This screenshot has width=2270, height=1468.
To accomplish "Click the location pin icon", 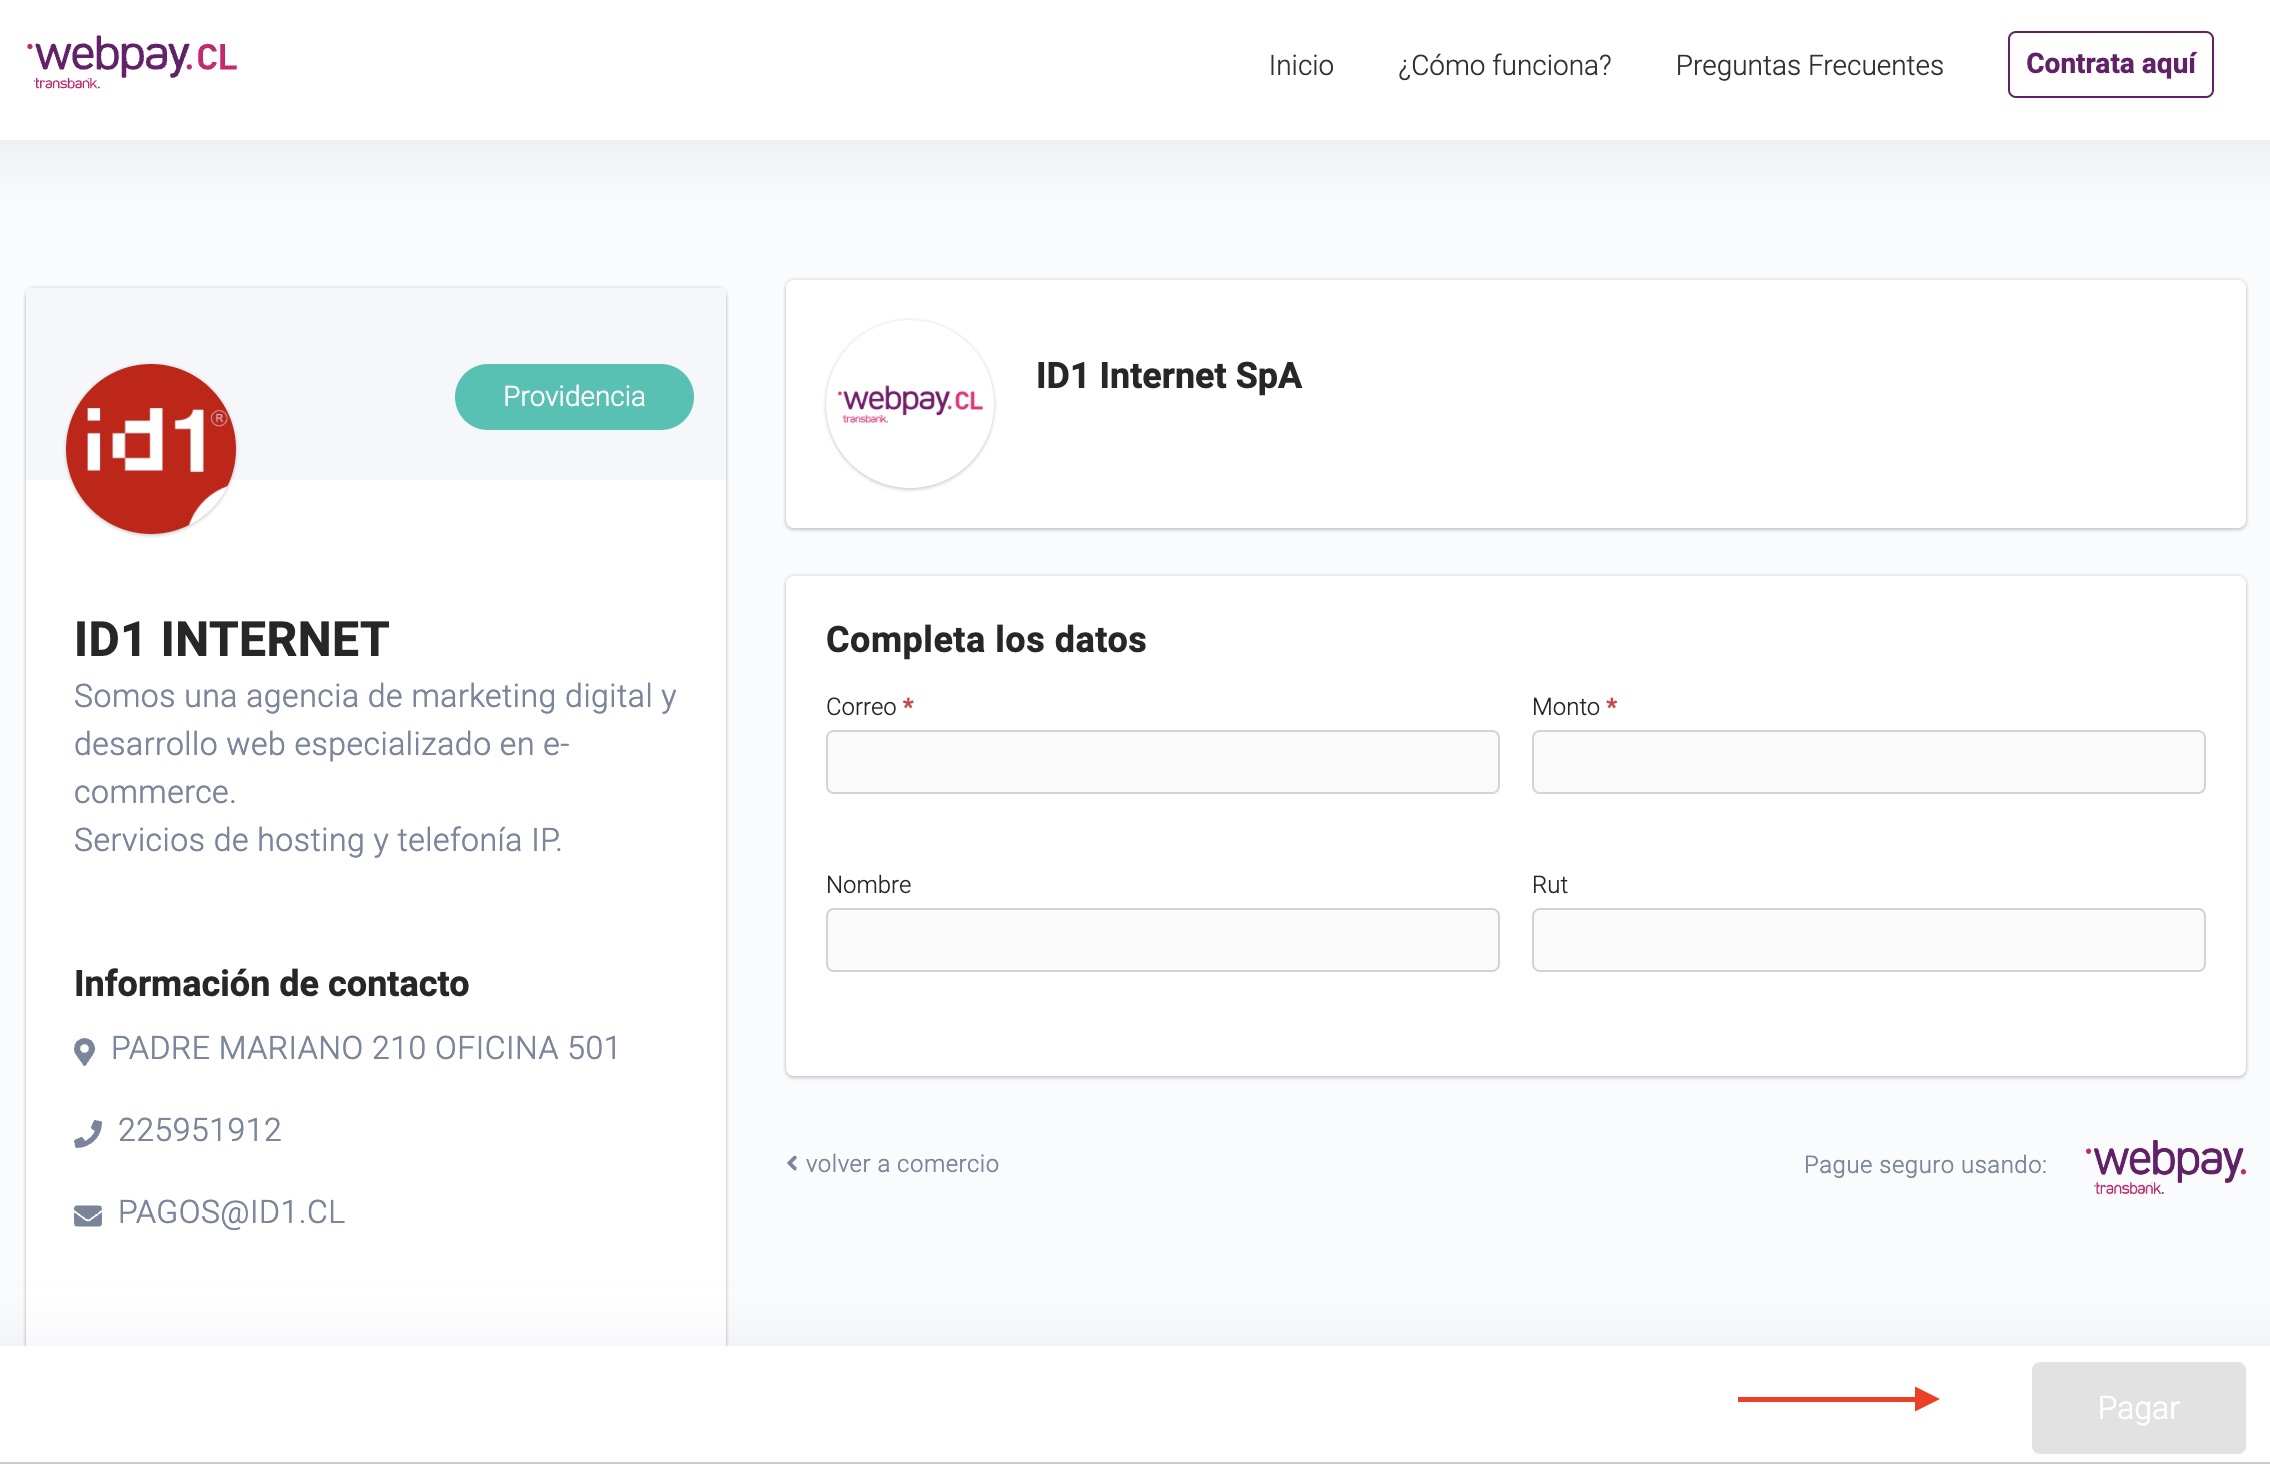I will coord(85,1051).
